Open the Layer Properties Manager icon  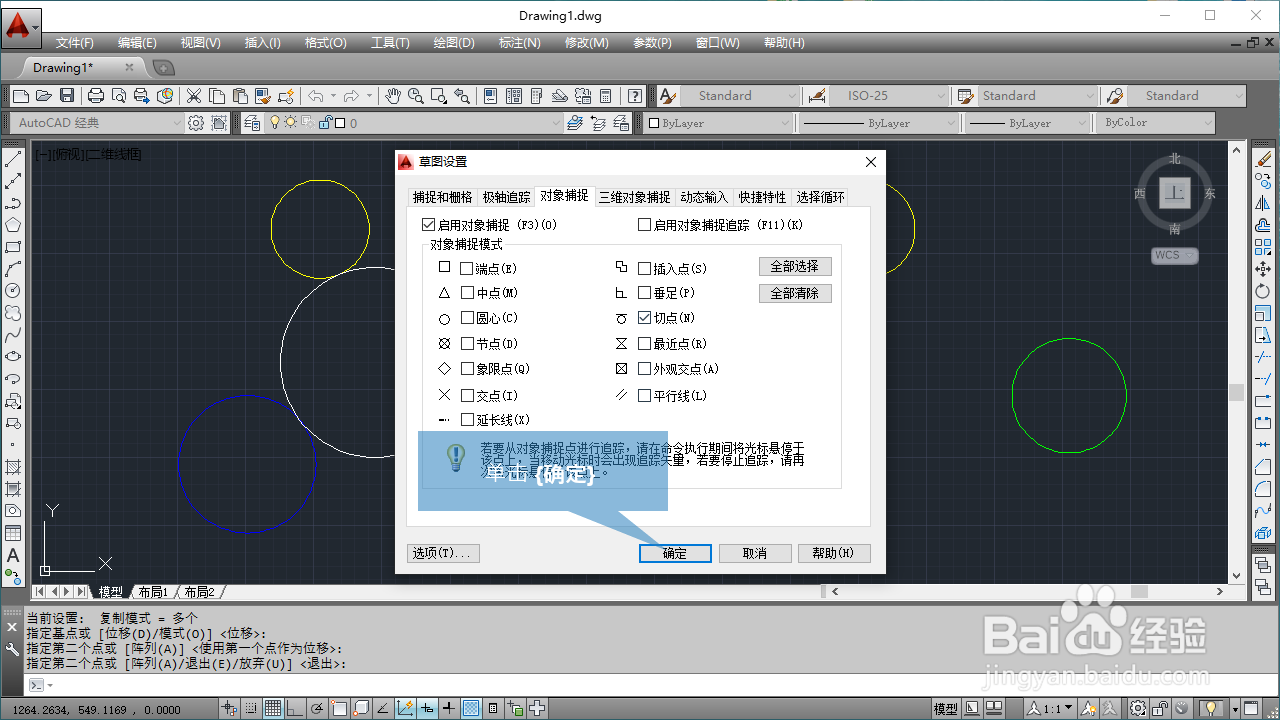pyautogui.click(x=251, y=123)
